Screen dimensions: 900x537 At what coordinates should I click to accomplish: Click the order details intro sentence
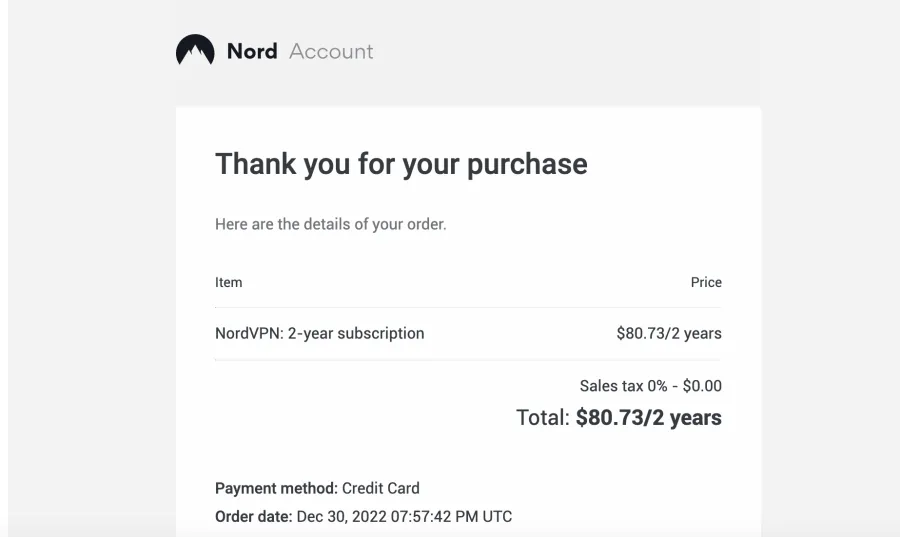point(331,224)
